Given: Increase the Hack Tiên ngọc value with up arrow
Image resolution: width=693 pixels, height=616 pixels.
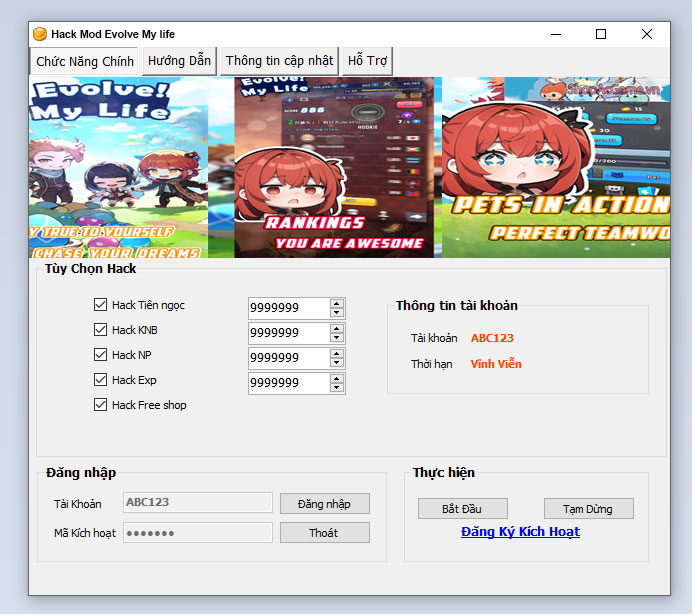Looking at the screenshot, I should 337,304.
